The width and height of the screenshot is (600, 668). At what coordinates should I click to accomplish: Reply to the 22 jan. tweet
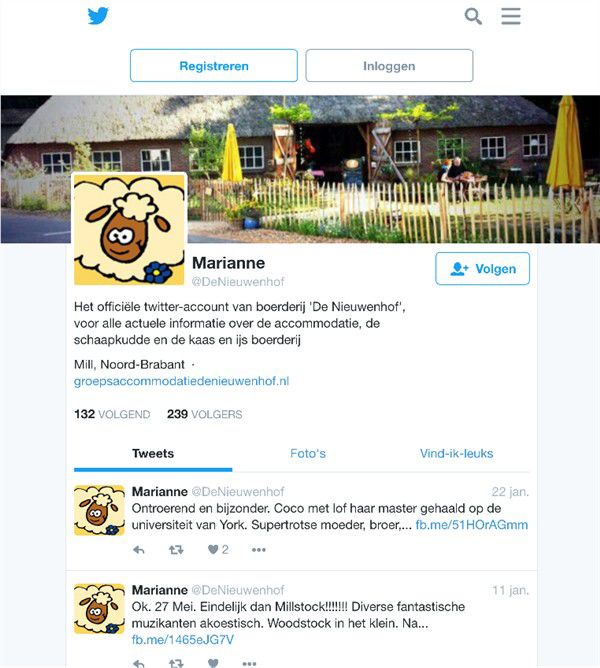139,550
